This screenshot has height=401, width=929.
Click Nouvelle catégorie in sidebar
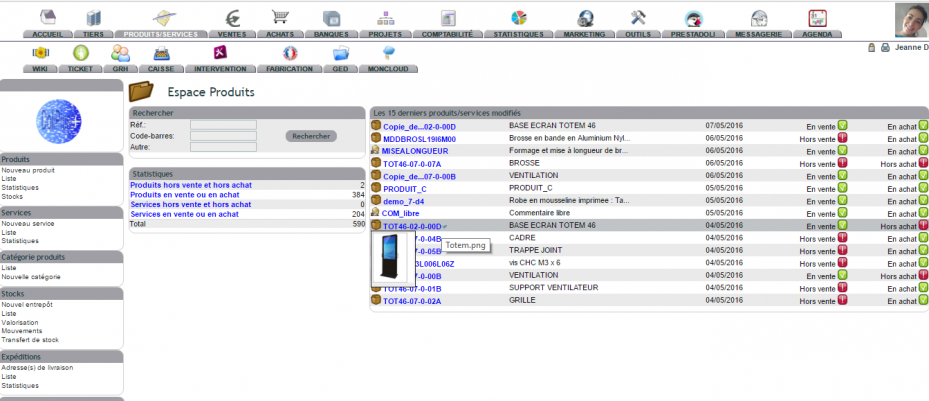(31, 277)
